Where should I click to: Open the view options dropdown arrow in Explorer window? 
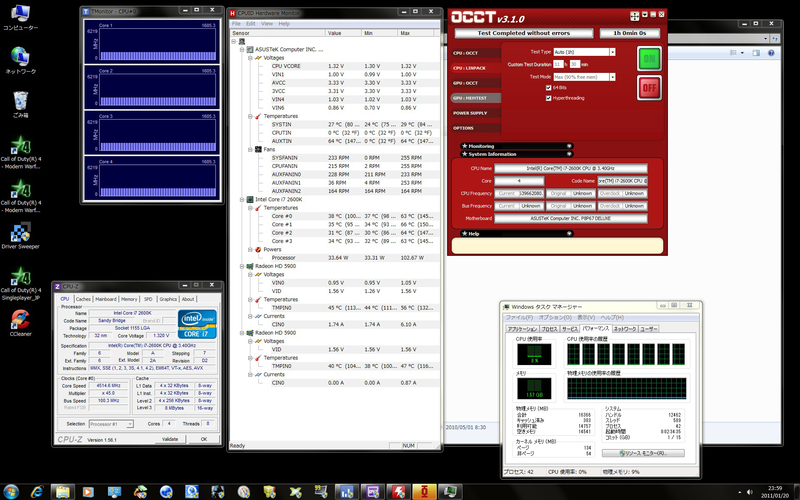click(742, 53)
